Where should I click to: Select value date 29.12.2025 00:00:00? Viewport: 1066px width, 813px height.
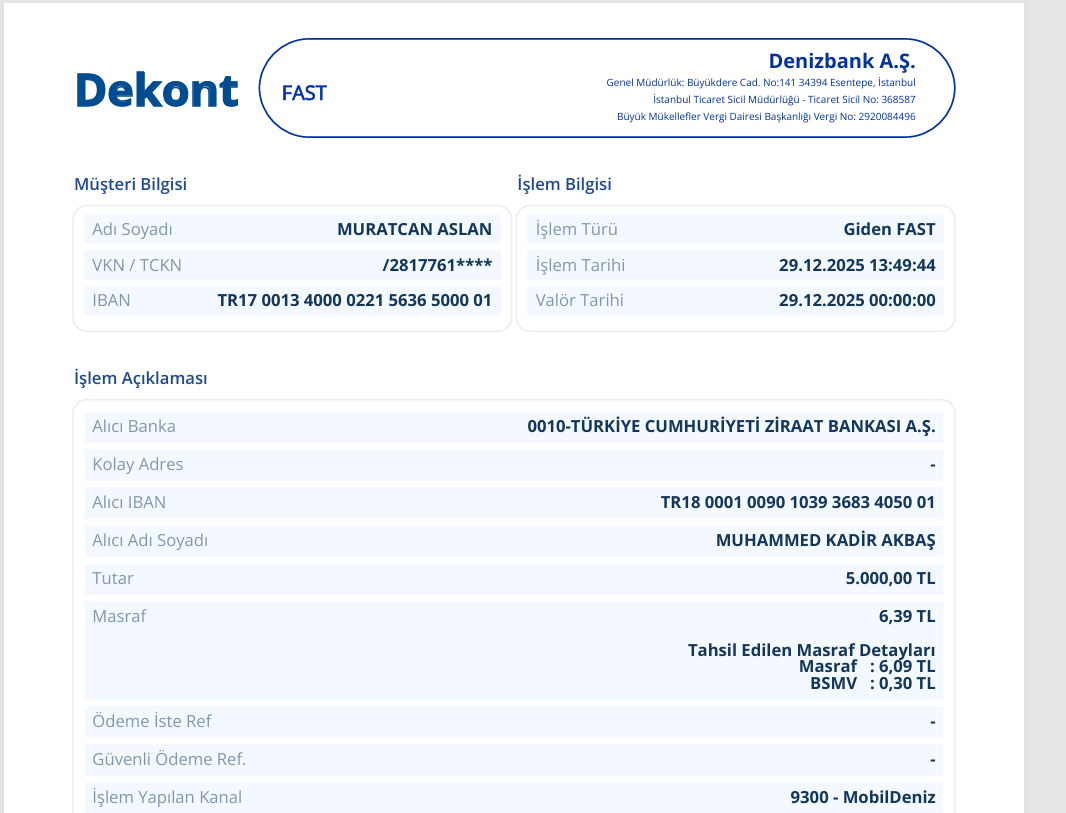click(857, 300)
